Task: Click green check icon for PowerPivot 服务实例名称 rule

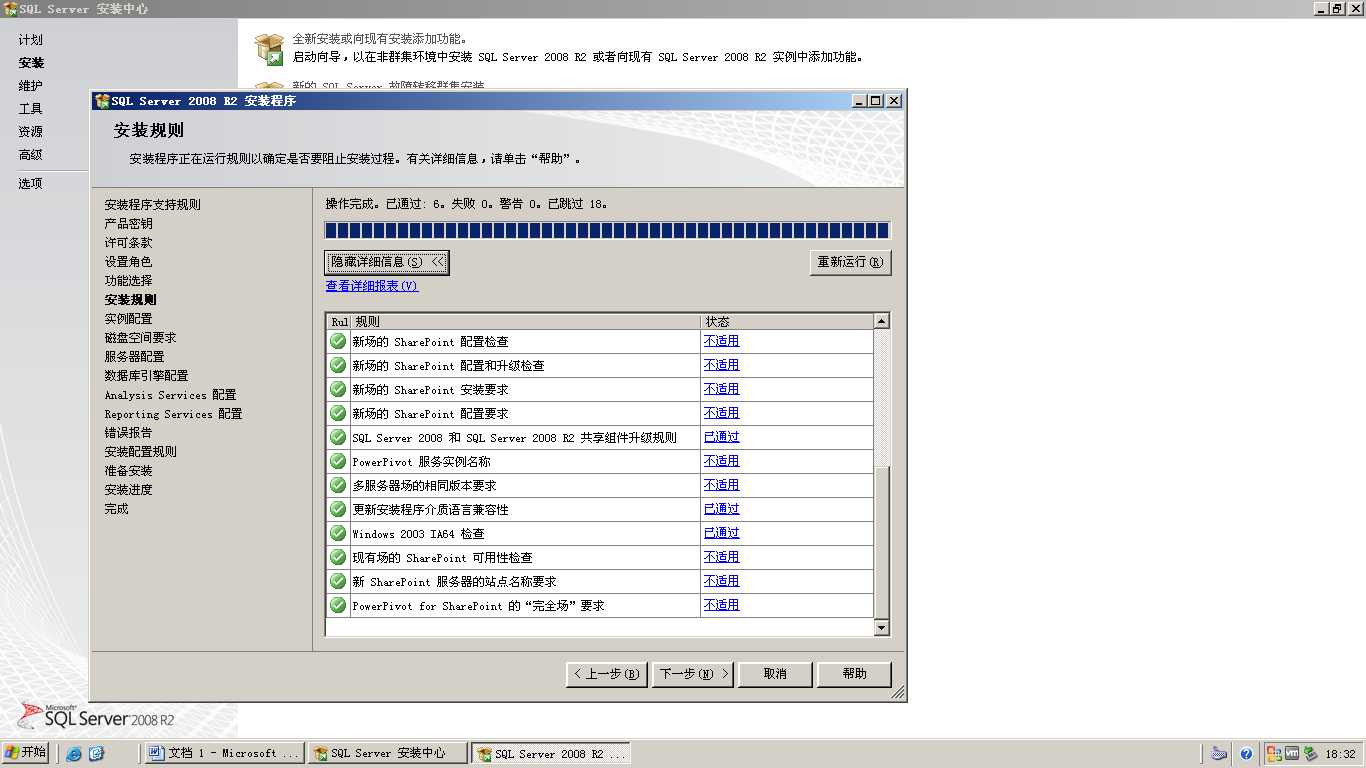Action: click(x=338, y=461)
